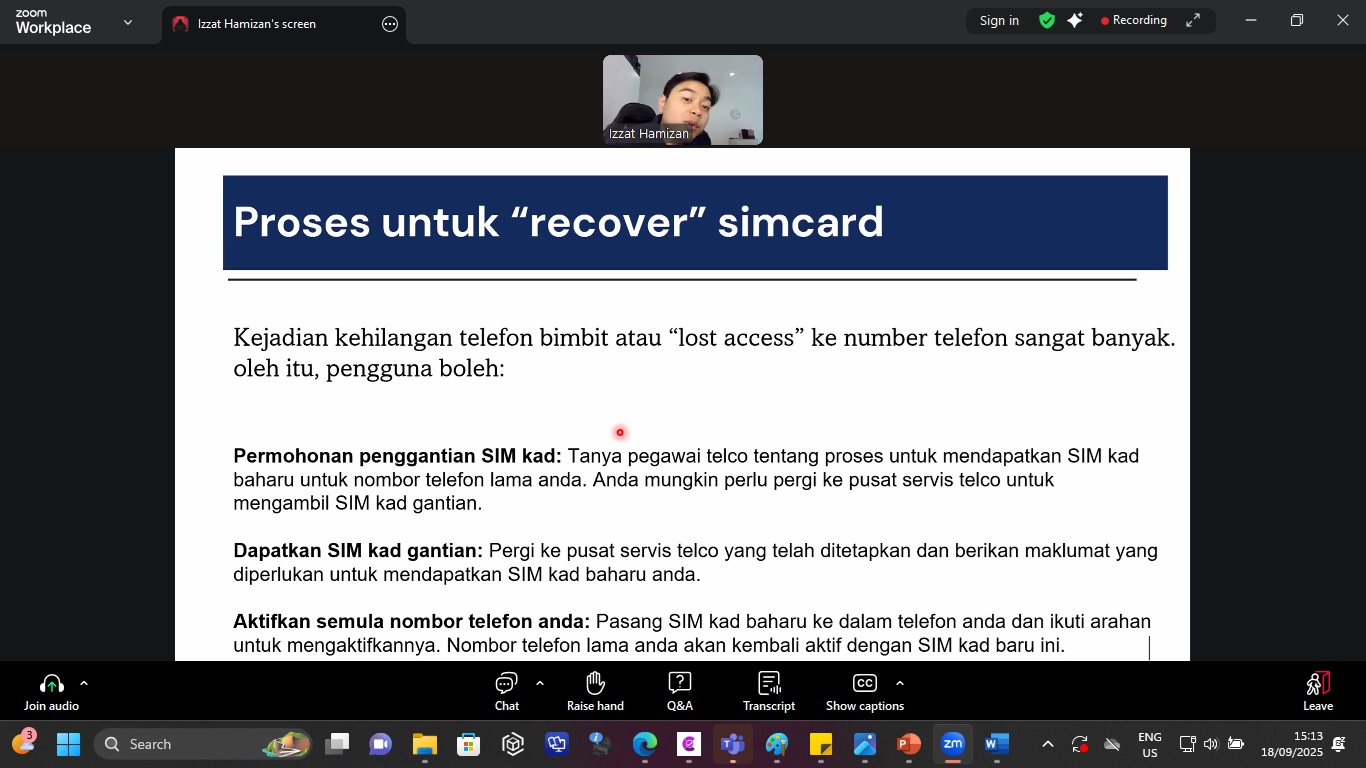Enter full screen mode
The image size is (1366, 768).
click(x=1193, y=20)
